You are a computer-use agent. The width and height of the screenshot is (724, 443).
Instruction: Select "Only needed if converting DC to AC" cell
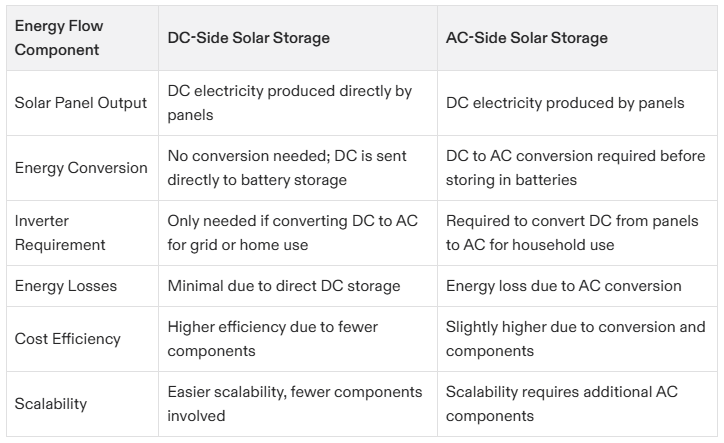pyautogui.click(x=289, y=233)
